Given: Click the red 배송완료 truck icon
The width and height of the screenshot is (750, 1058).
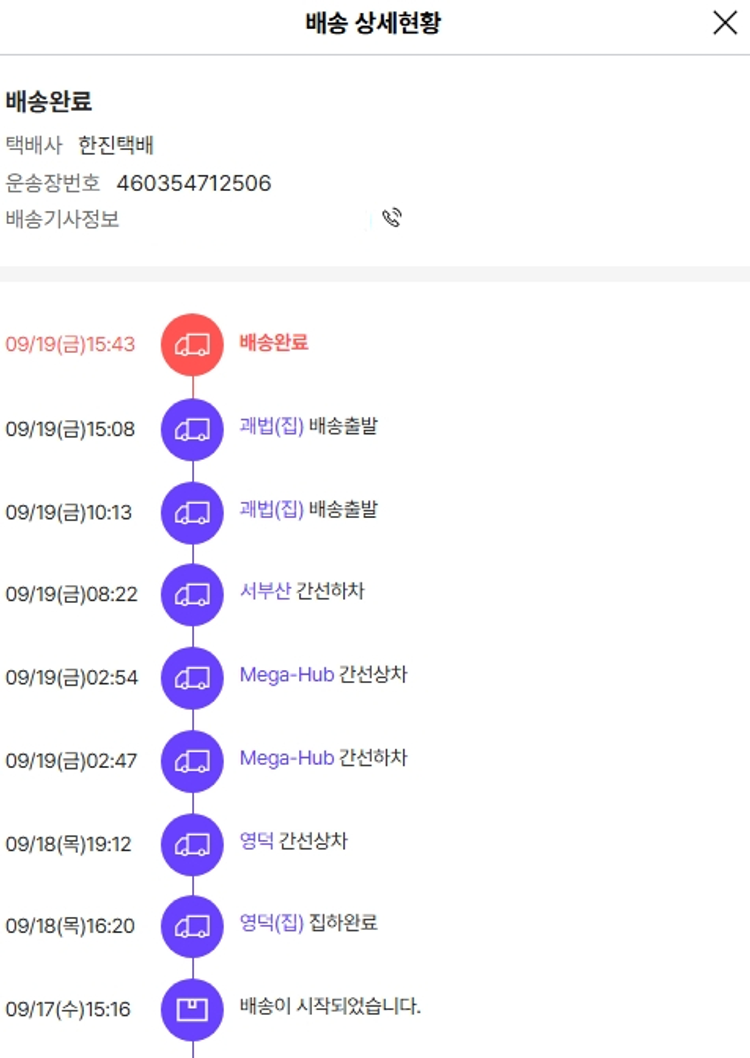Looking at the screenshot, I should [192, 344].
